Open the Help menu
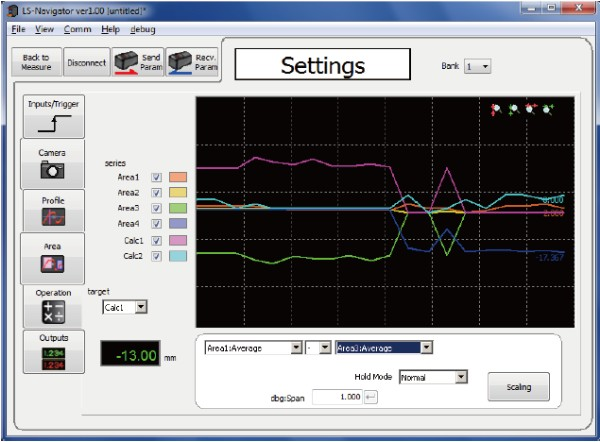Viewport: 600px width, 442px height. [x=111, y=29]
